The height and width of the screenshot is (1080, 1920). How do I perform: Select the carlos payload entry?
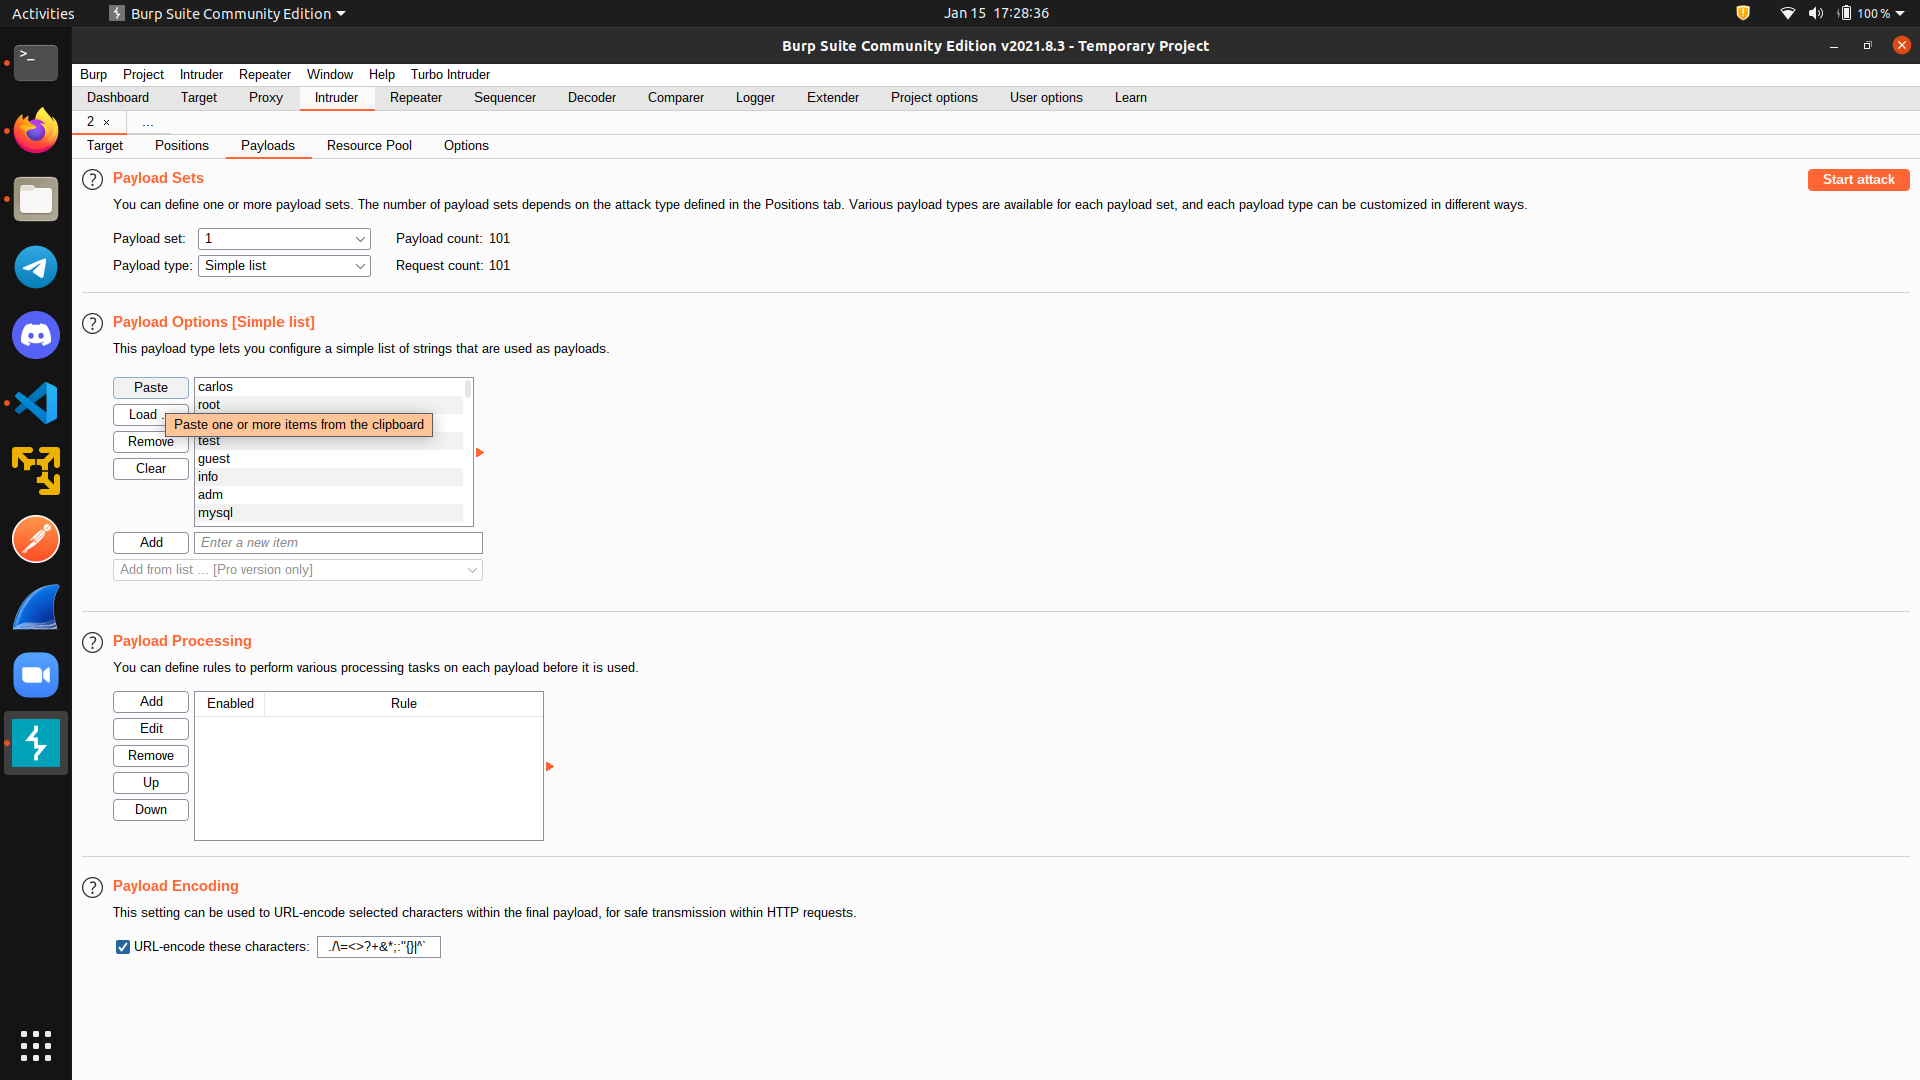click(329, 387)
